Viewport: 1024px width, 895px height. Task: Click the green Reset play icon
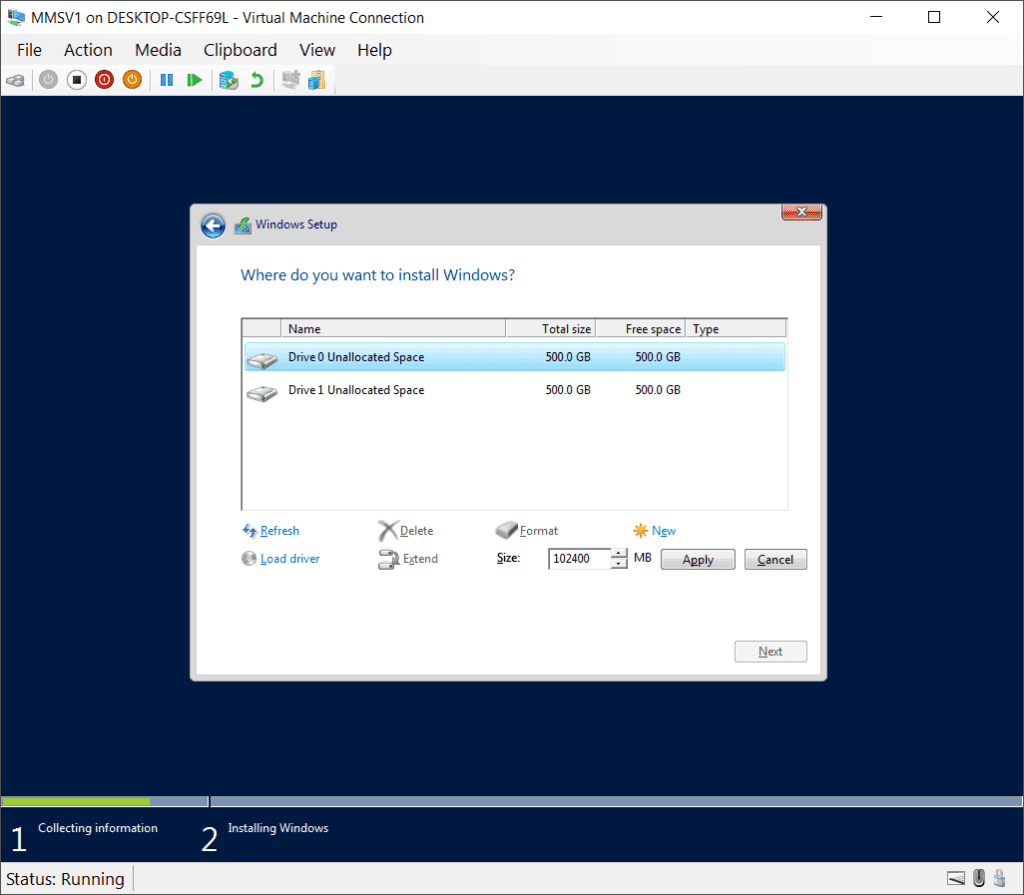click(194, 80)
